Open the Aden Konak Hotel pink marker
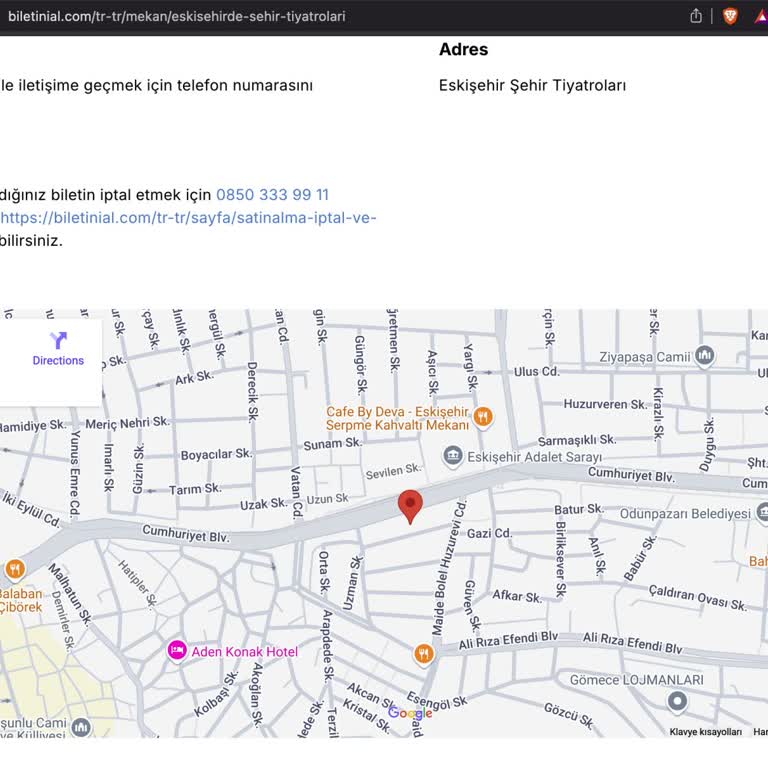Screen dimensions: 768x768 tap(177, 651)
